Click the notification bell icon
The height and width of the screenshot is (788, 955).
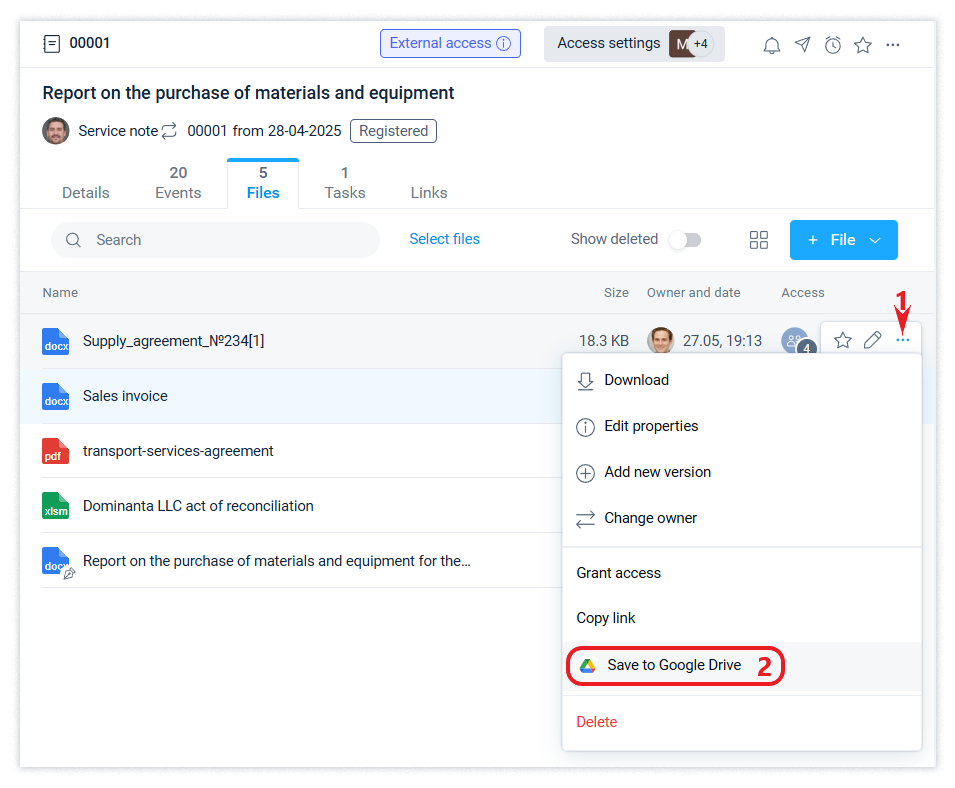[x=772, y=45]
